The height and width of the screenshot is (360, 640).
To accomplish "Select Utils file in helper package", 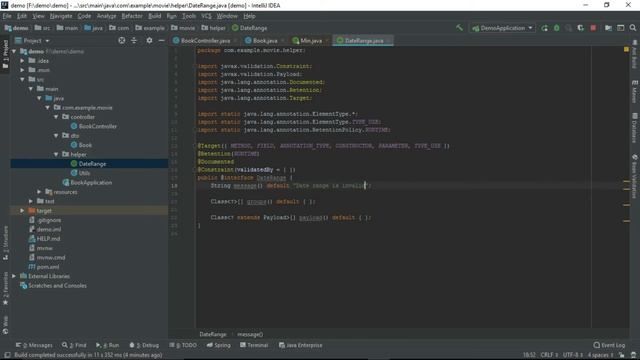I will 80,173.
